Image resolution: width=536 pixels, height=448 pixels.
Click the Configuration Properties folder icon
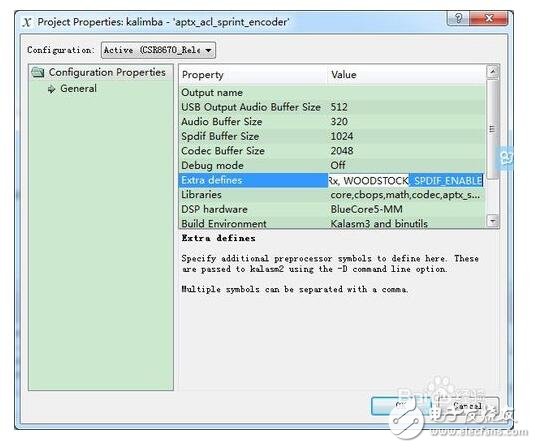[38, 72]
